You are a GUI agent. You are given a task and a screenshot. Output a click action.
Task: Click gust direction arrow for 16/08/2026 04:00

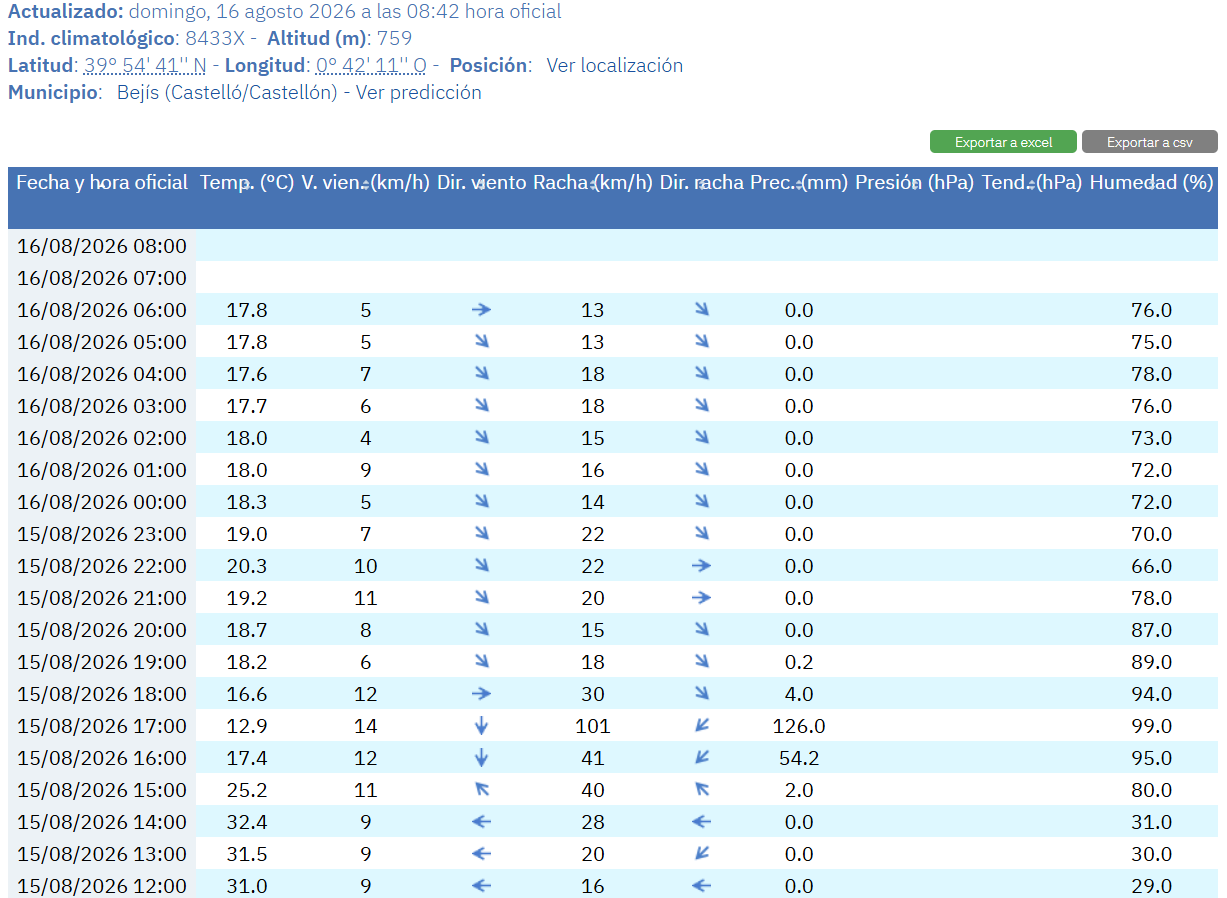(701, 374)
